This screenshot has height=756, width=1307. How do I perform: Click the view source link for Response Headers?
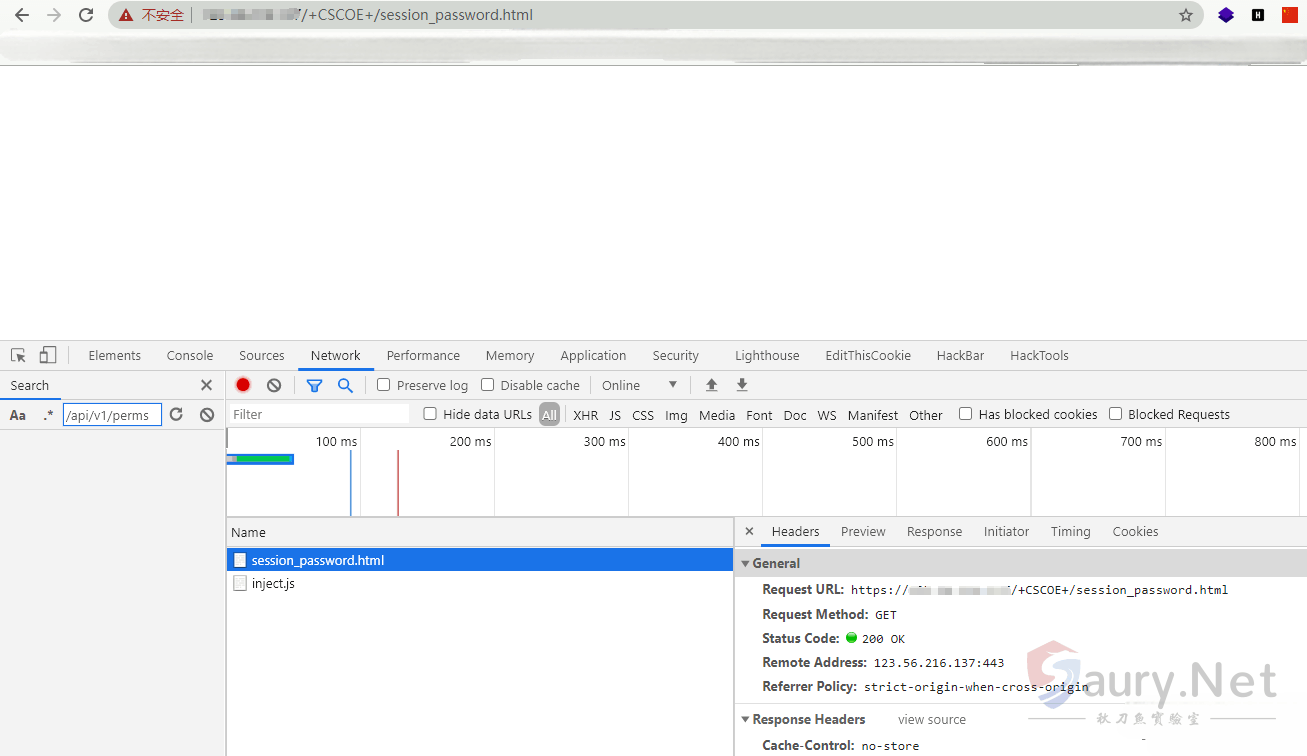931,719
